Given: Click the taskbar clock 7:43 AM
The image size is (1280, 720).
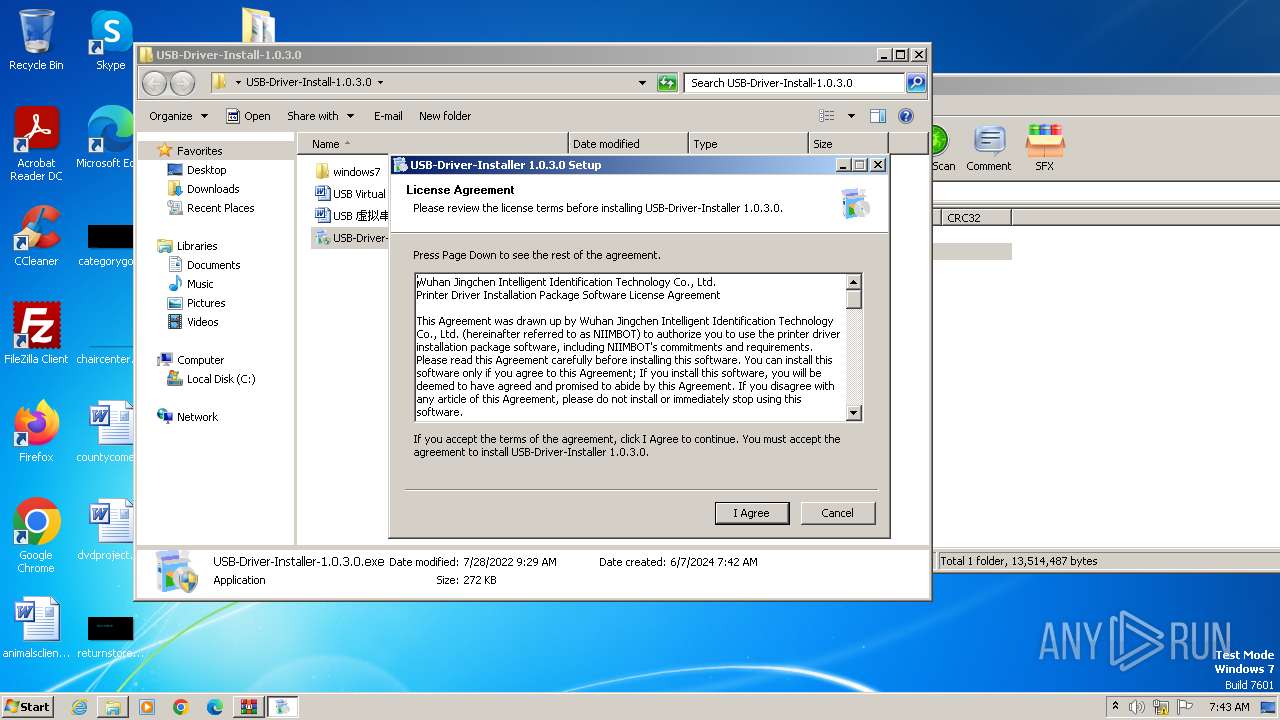Looking at the screenshot, I should pyautogui.click(x=1229, y=707).
